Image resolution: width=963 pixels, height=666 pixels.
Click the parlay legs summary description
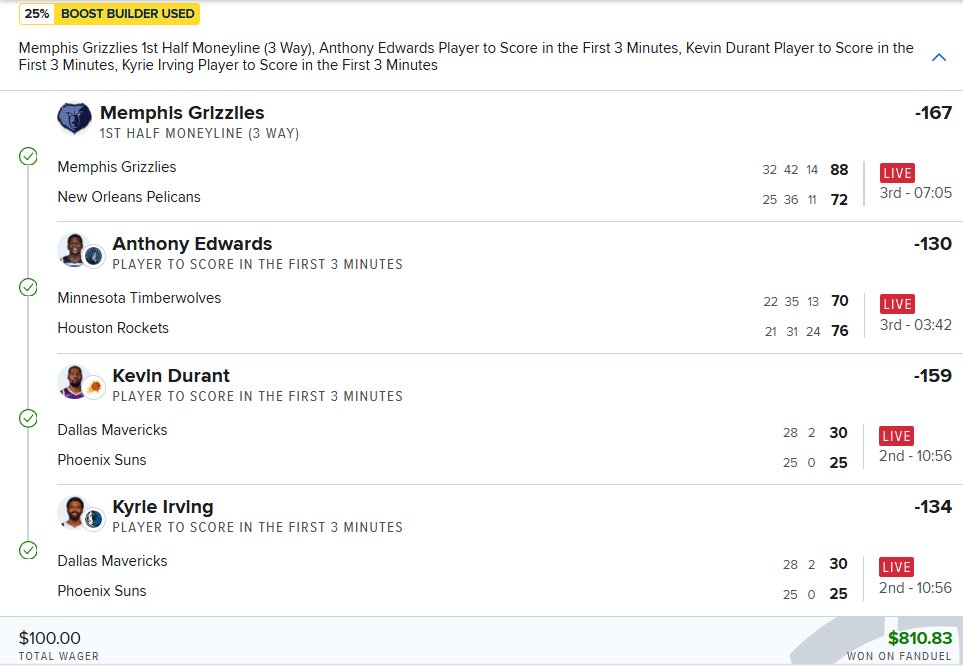coord(466,57)
